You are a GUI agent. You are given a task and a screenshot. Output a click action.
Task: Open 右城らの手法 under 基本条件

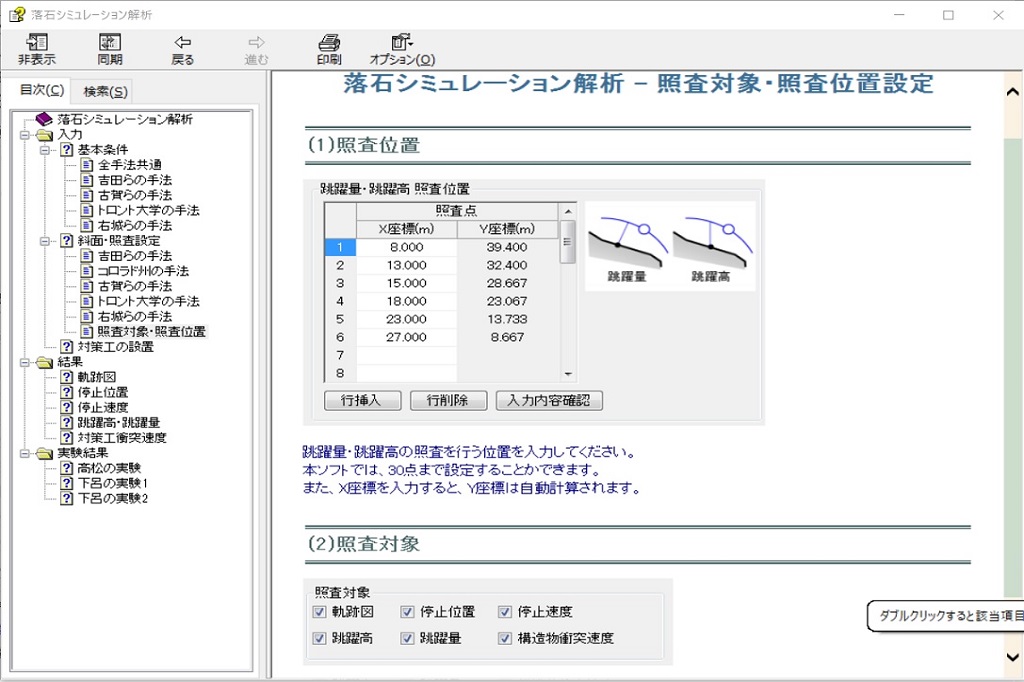click(135, 225)
